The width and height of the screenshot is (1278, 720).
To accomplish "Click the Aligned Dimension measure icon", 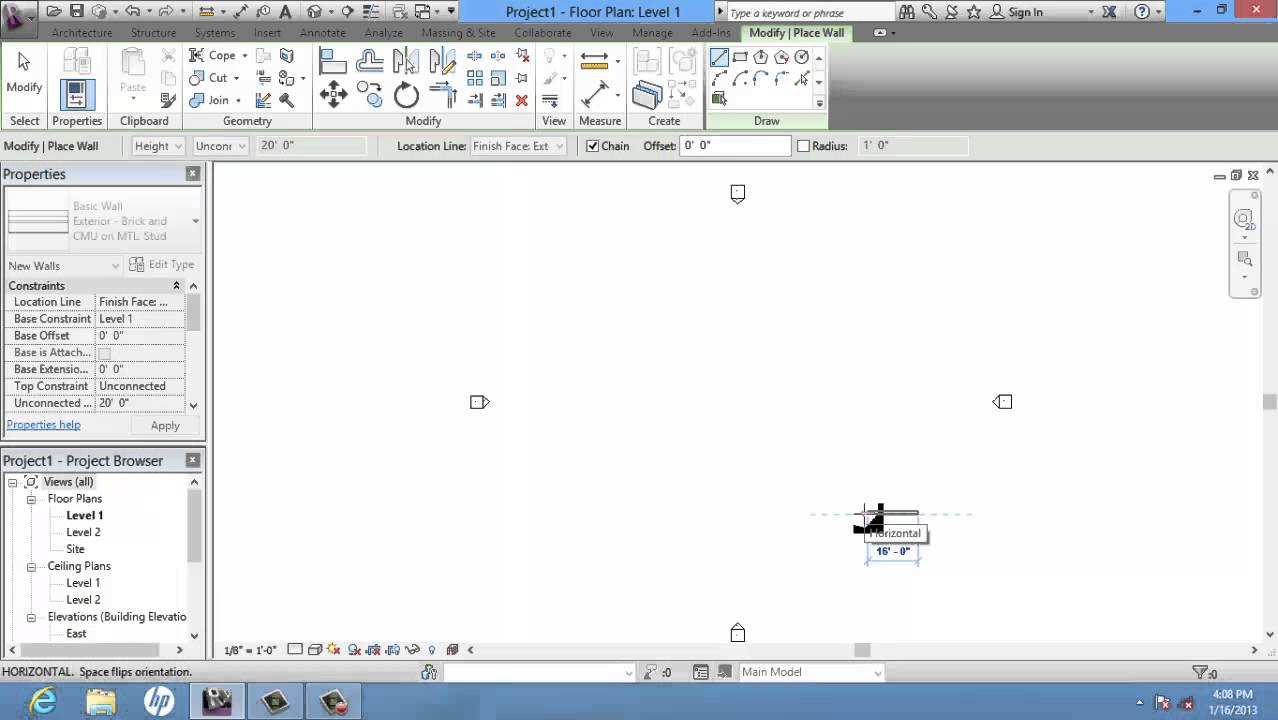I will (595, 95).
